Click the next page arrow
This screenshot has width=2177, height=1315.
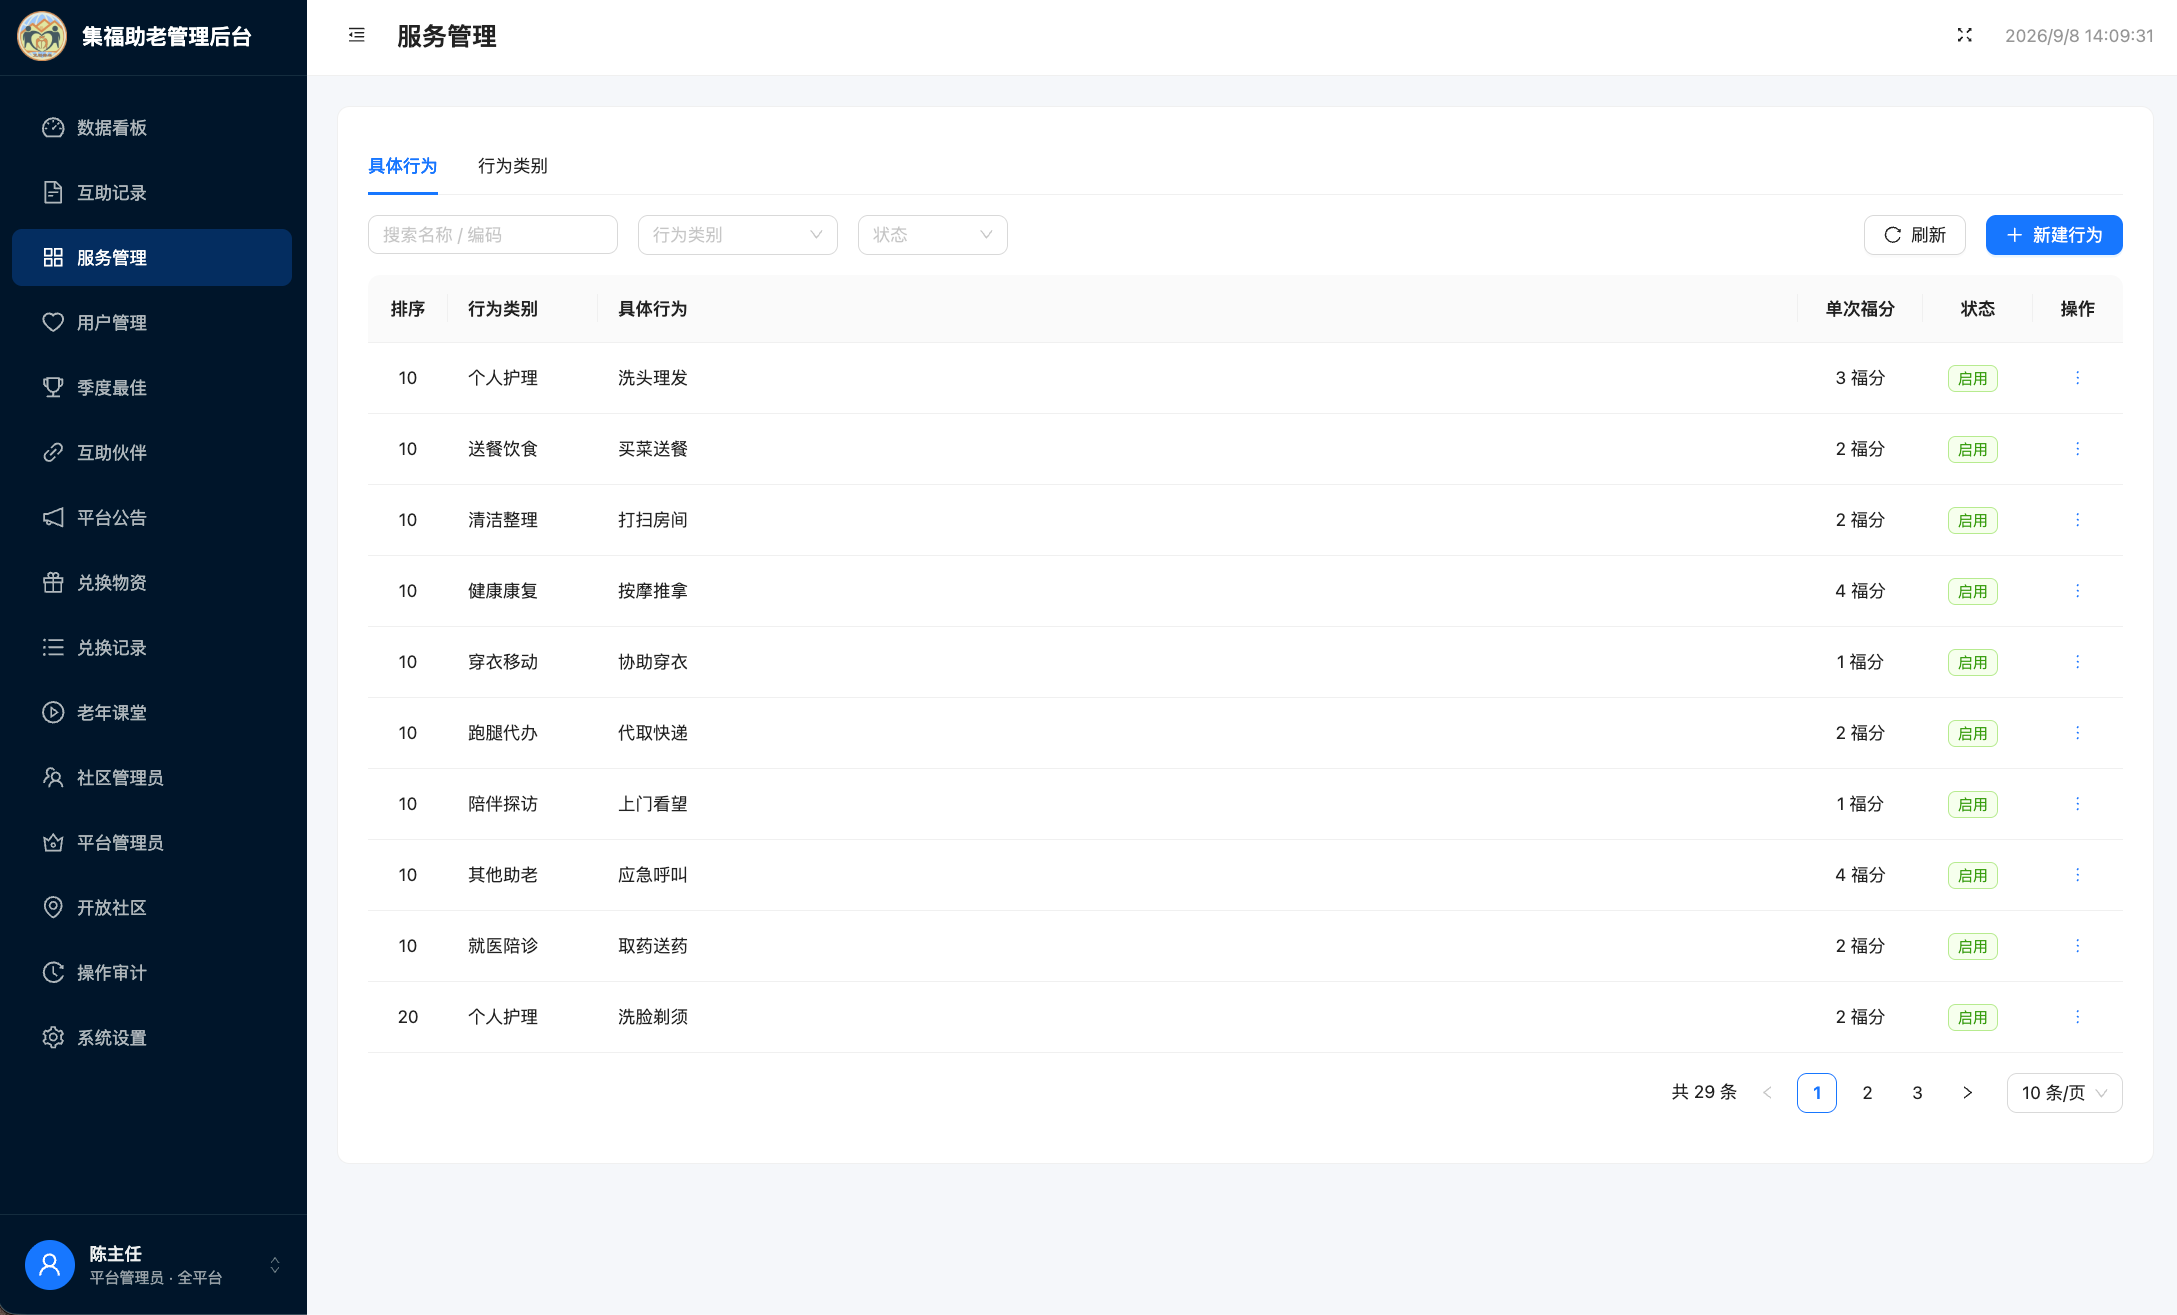[x=1967, y=1093]
